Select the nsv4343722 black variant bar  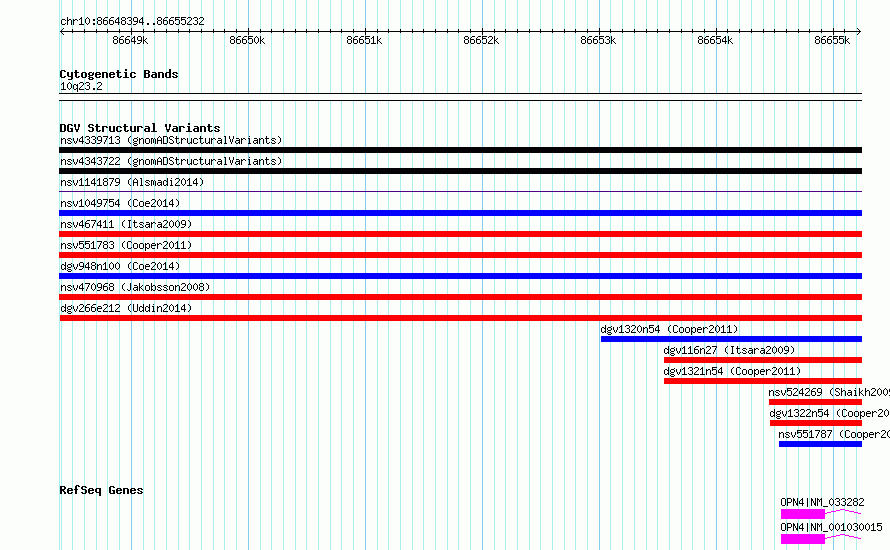460,171
